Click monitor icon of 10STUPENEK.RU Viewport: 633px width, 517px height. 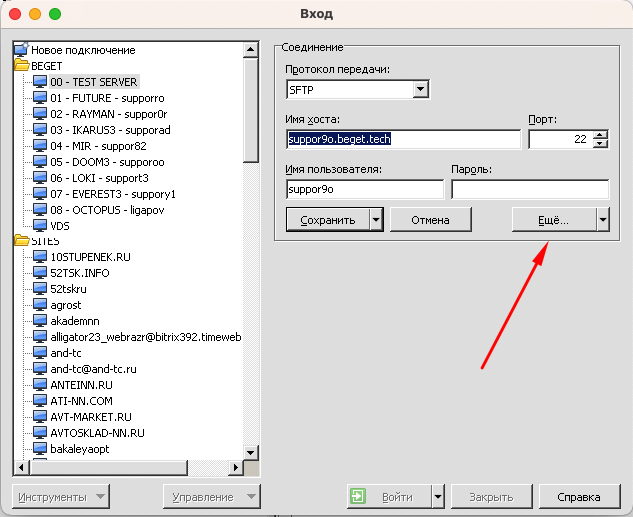click(40, 257)
